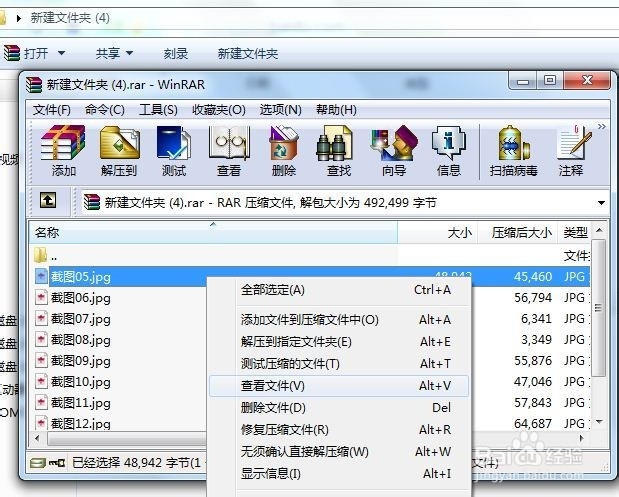The width and height of the screenshot is (619, 497).
Task: Click the Add (添加) toolbar icon
Action: 63,150
